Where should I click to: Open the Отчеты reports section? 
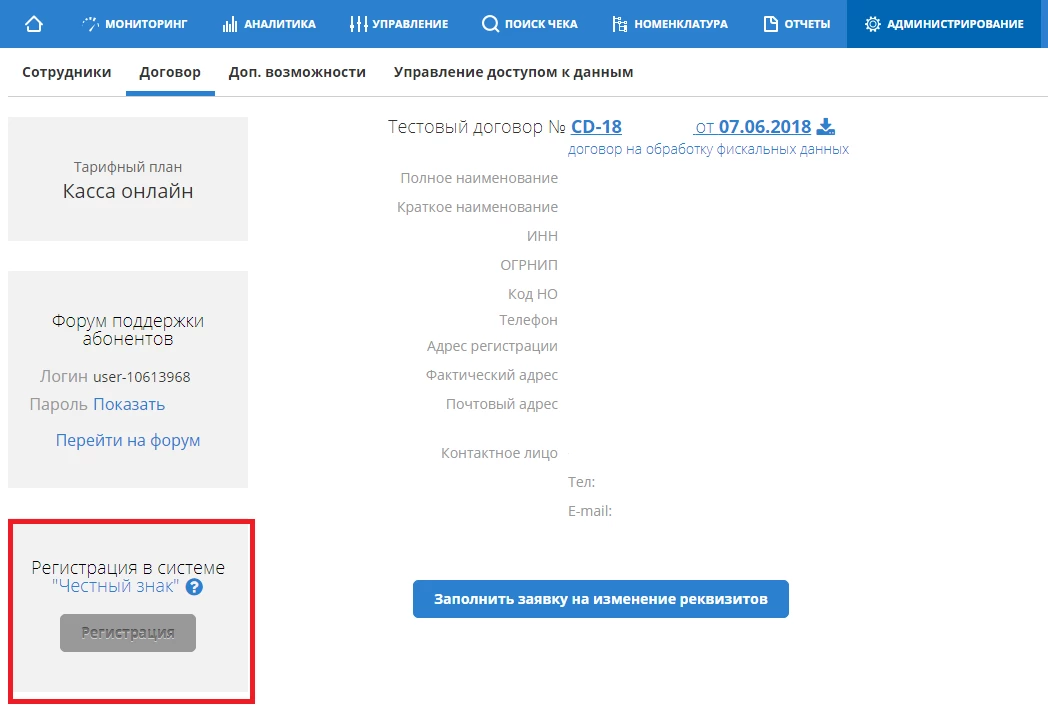[797, 24]
